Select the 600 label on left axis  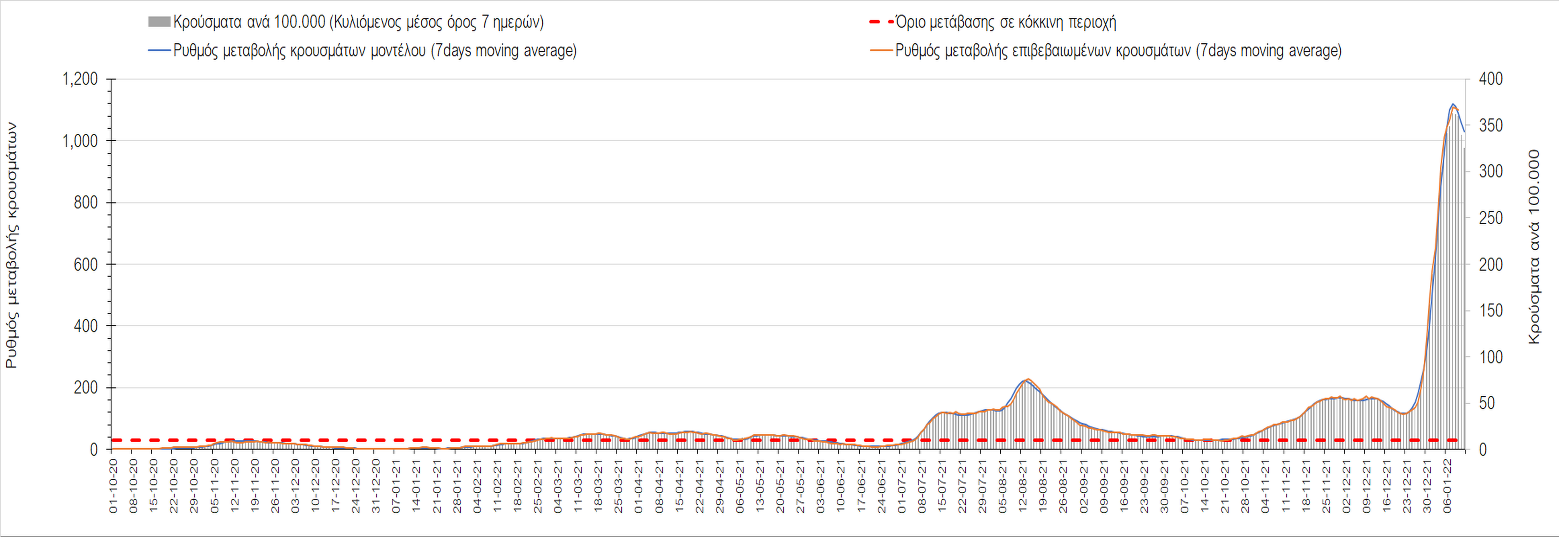coord(85,265)
